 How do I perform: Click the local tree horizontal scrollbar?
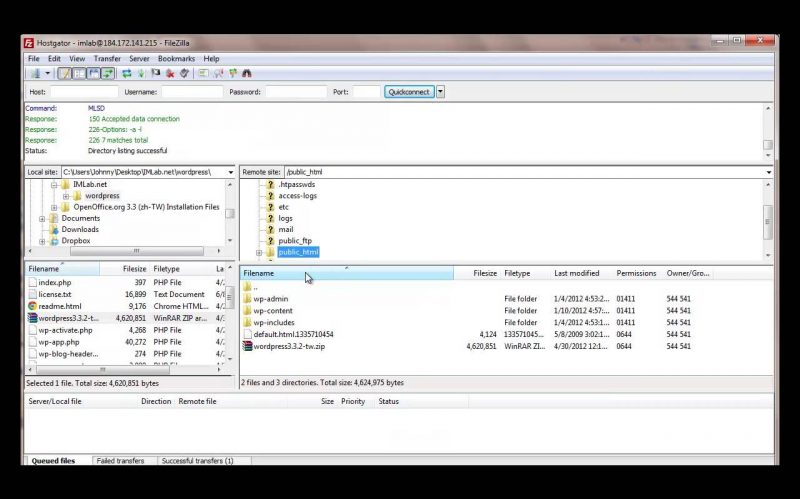pos(130,251)
